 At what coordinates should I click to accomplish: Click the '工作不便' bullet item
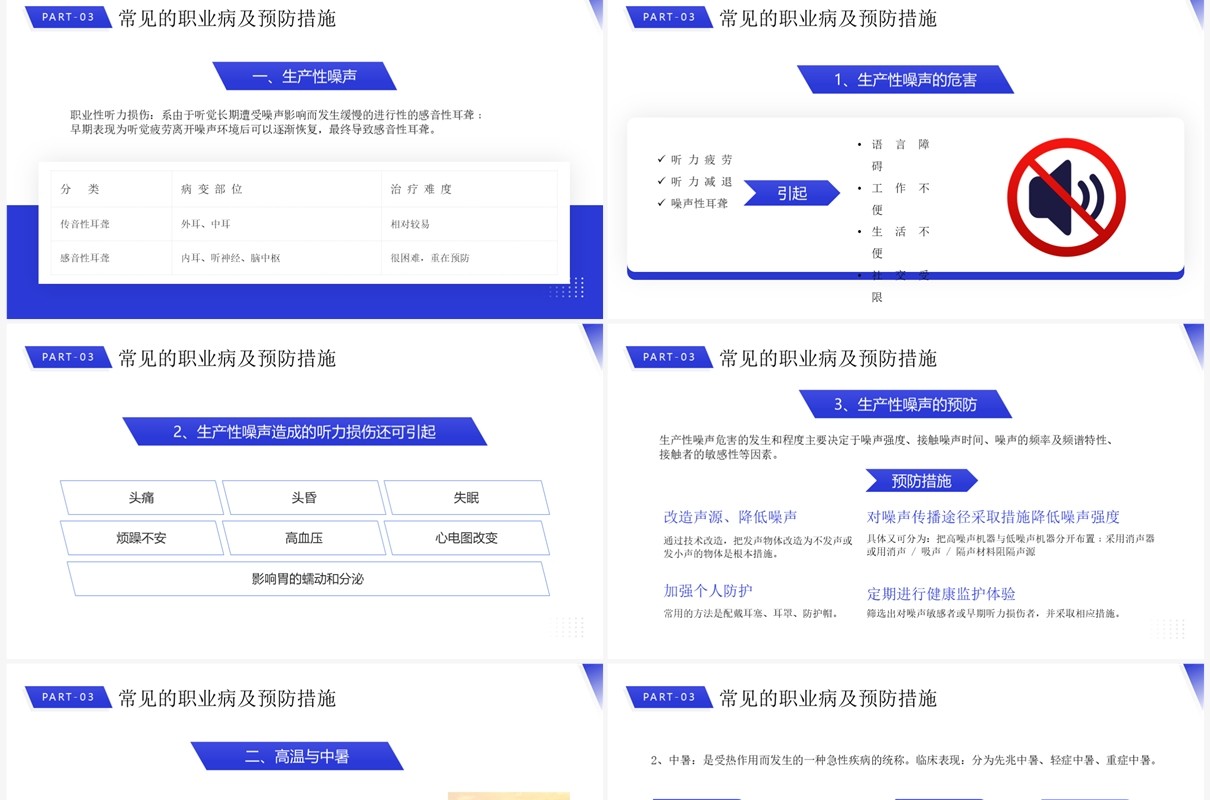click(x=895, y=199)
